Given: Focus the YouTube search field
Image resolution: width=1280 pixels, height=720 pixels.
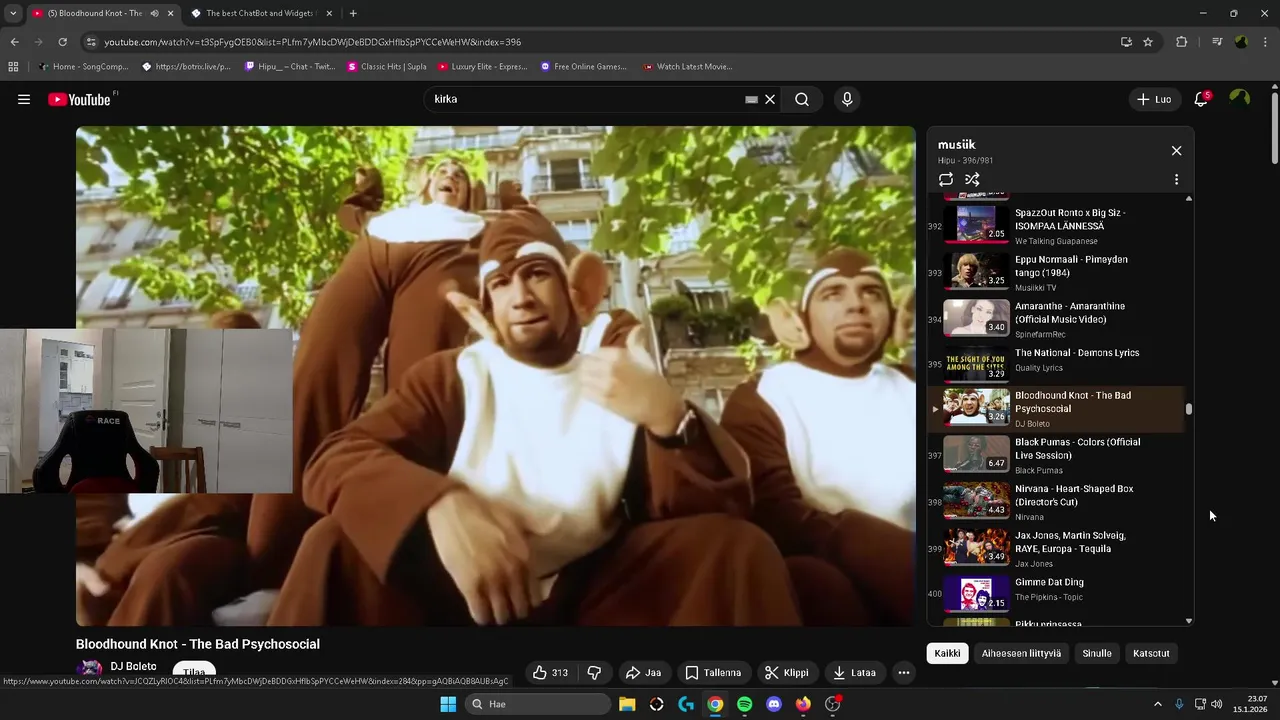Looking at the screenshot, I should click(585, 99).
